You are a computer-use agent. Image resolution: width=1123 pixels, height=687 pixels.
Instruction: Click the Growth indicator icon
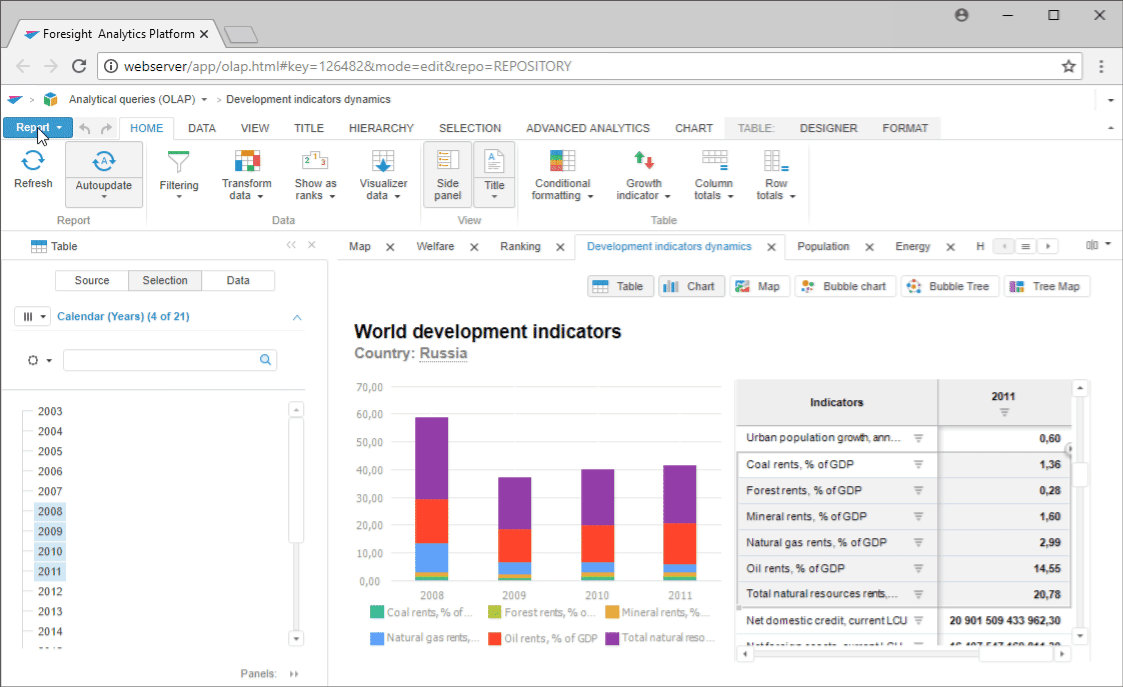click(643, 160)
